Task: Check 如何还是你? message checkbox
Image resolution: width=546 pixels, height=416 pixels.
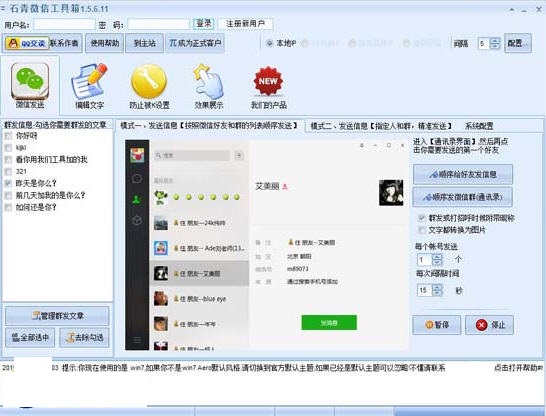Action: (x=8, y=207)
